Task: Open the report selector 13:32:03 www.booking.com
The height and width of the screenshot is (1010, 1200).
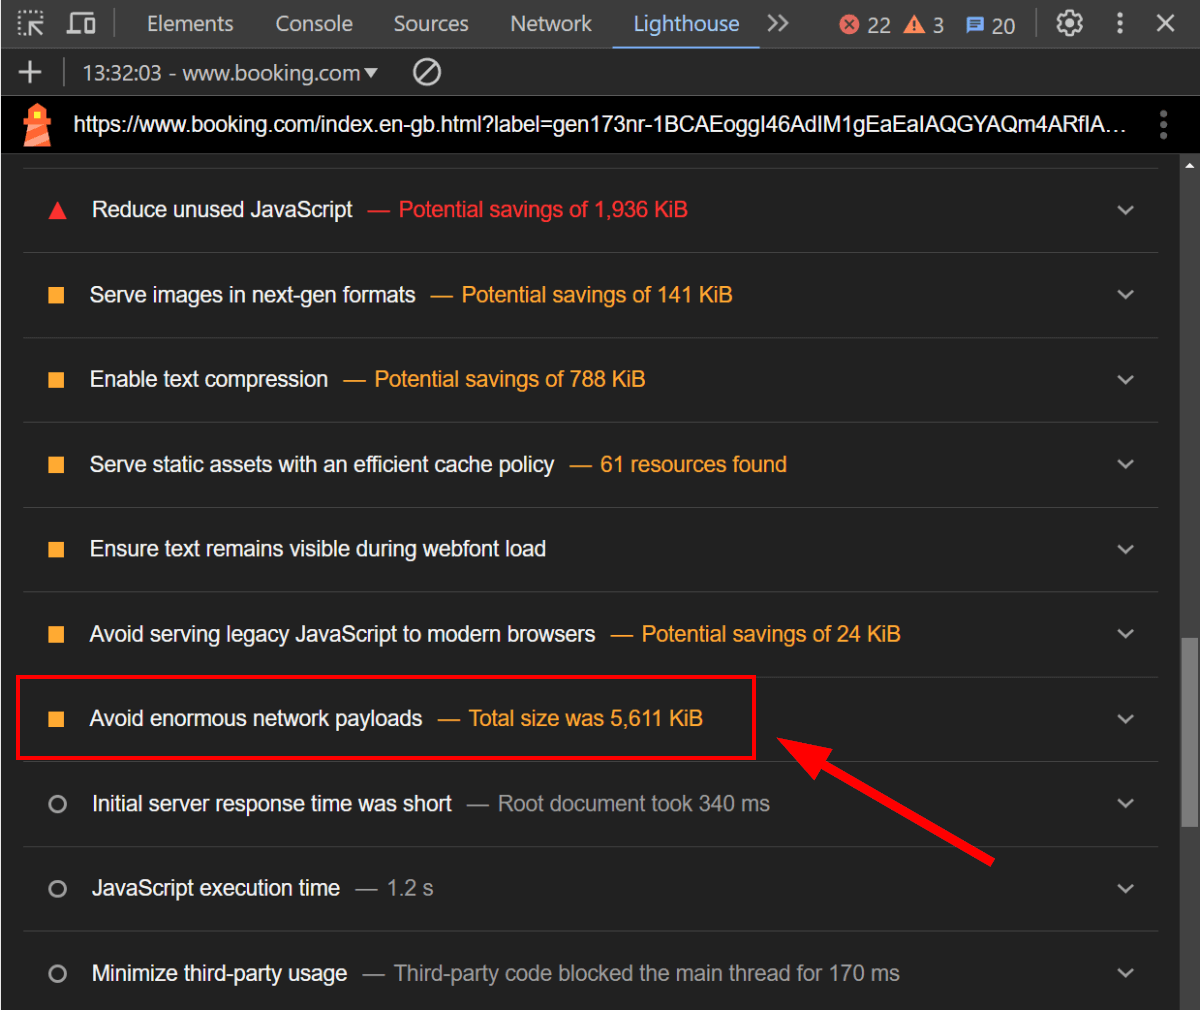Action: click(x=230, y=73)
